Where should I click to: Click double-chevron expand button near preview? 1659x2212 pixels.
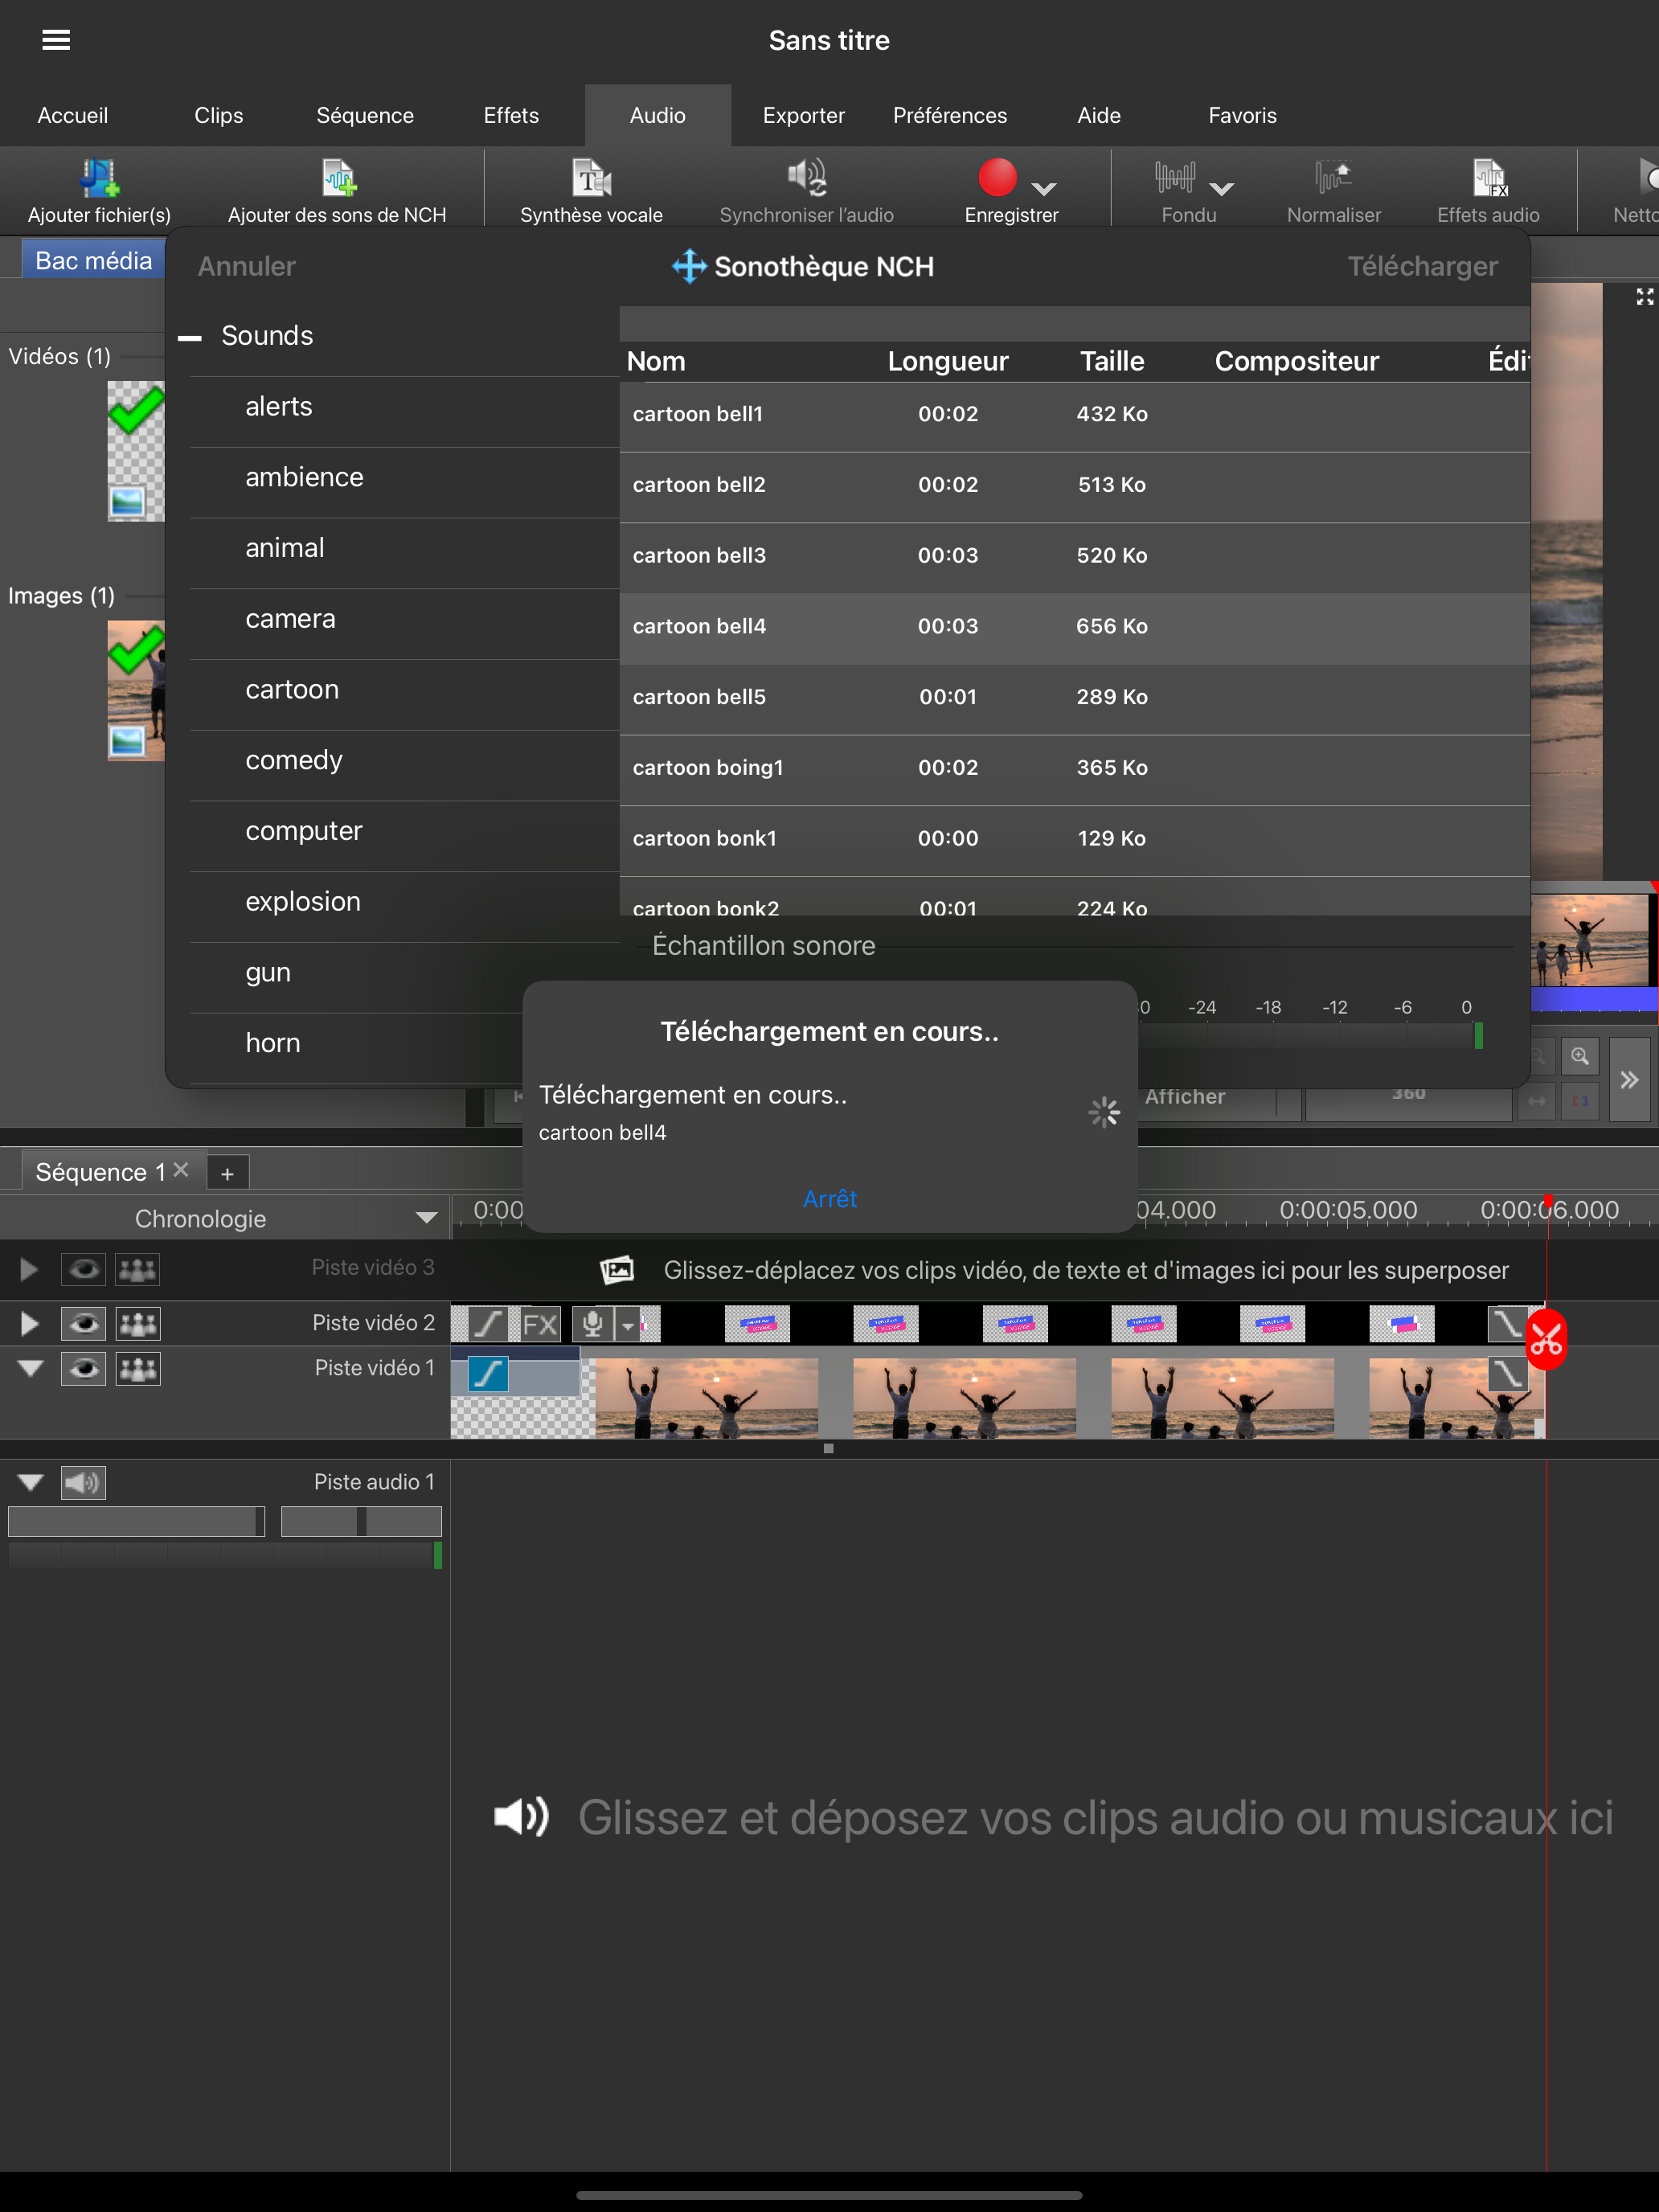pos(1629,1079)
